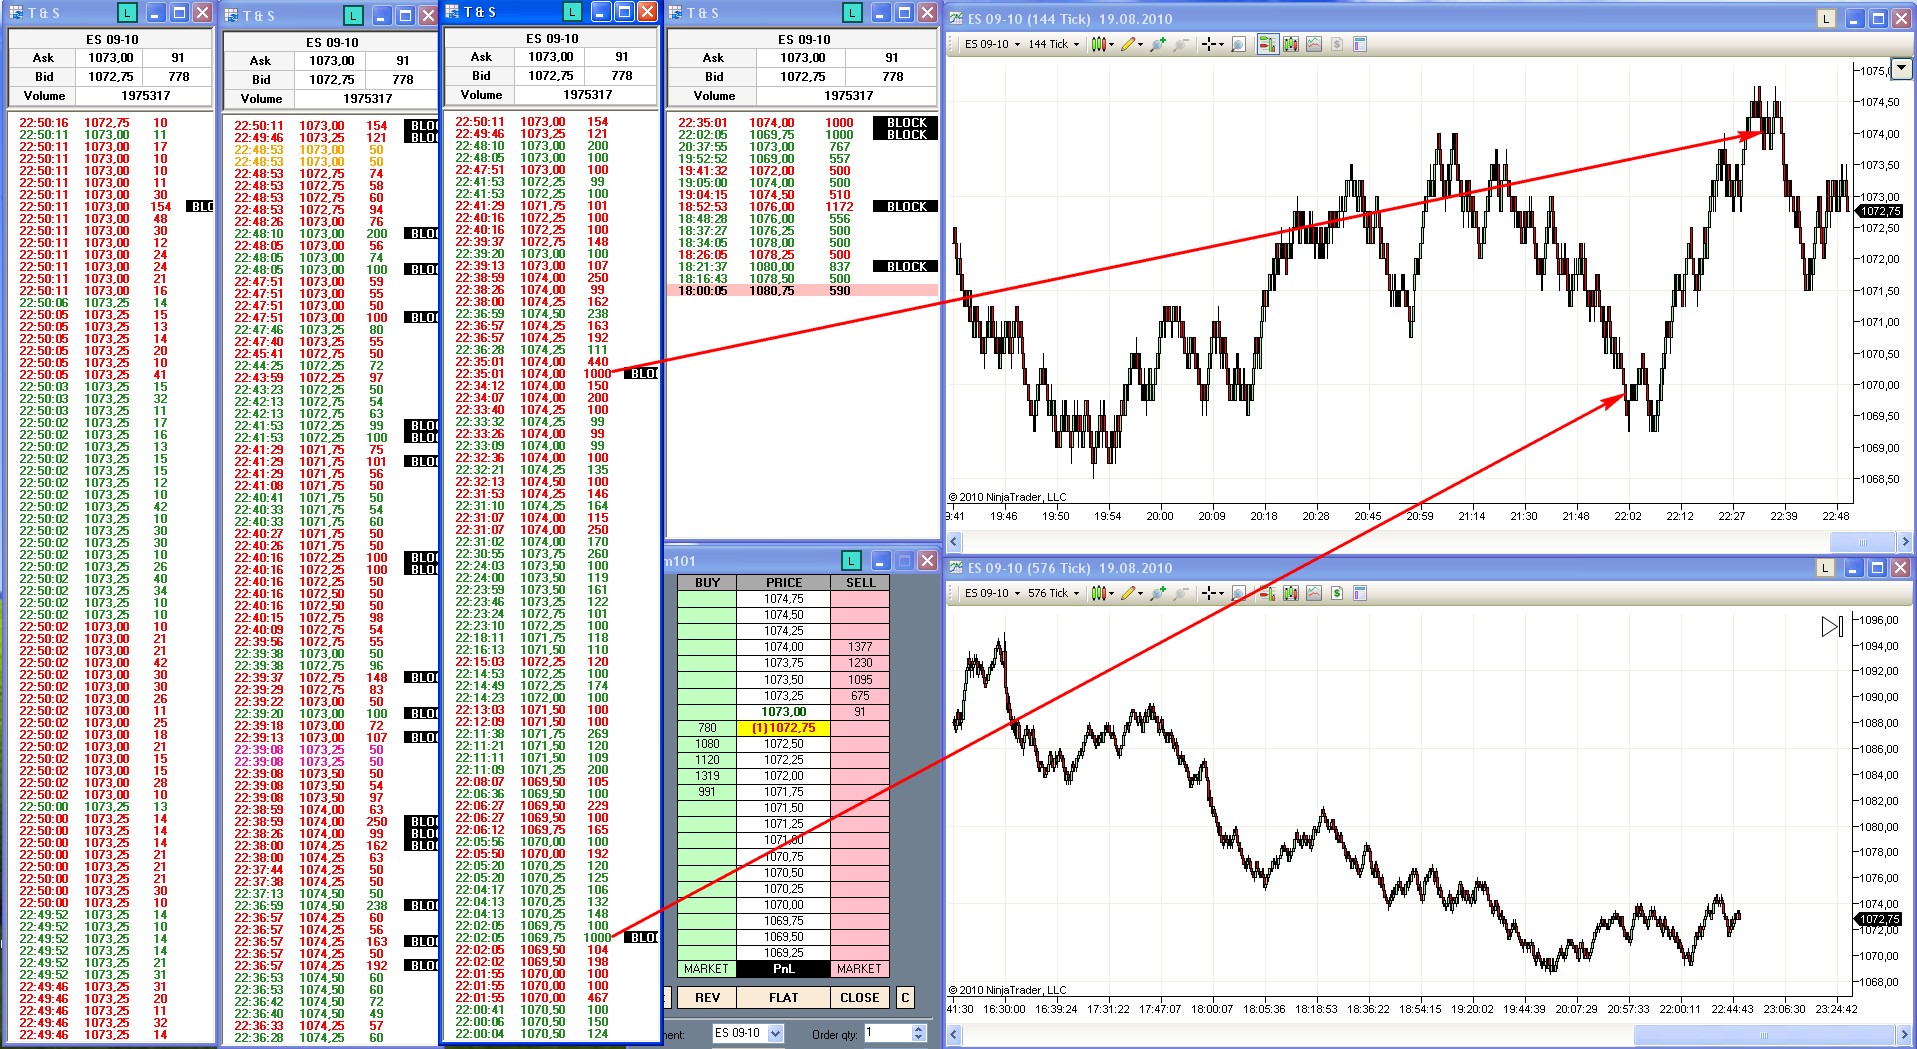Viewport: 1917px width, 1049px height.
Task: Toggle the link 'L' button on the 144 Tick chart
Action: (1826, 19)
